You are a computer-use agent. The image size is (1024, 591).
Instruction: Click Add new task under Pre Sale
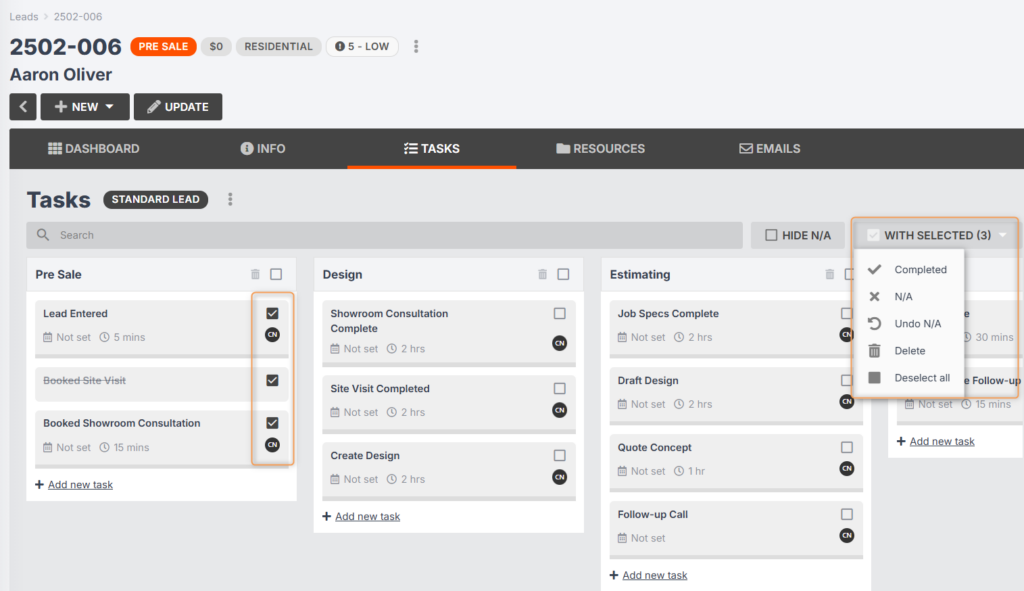coord(80,485)
